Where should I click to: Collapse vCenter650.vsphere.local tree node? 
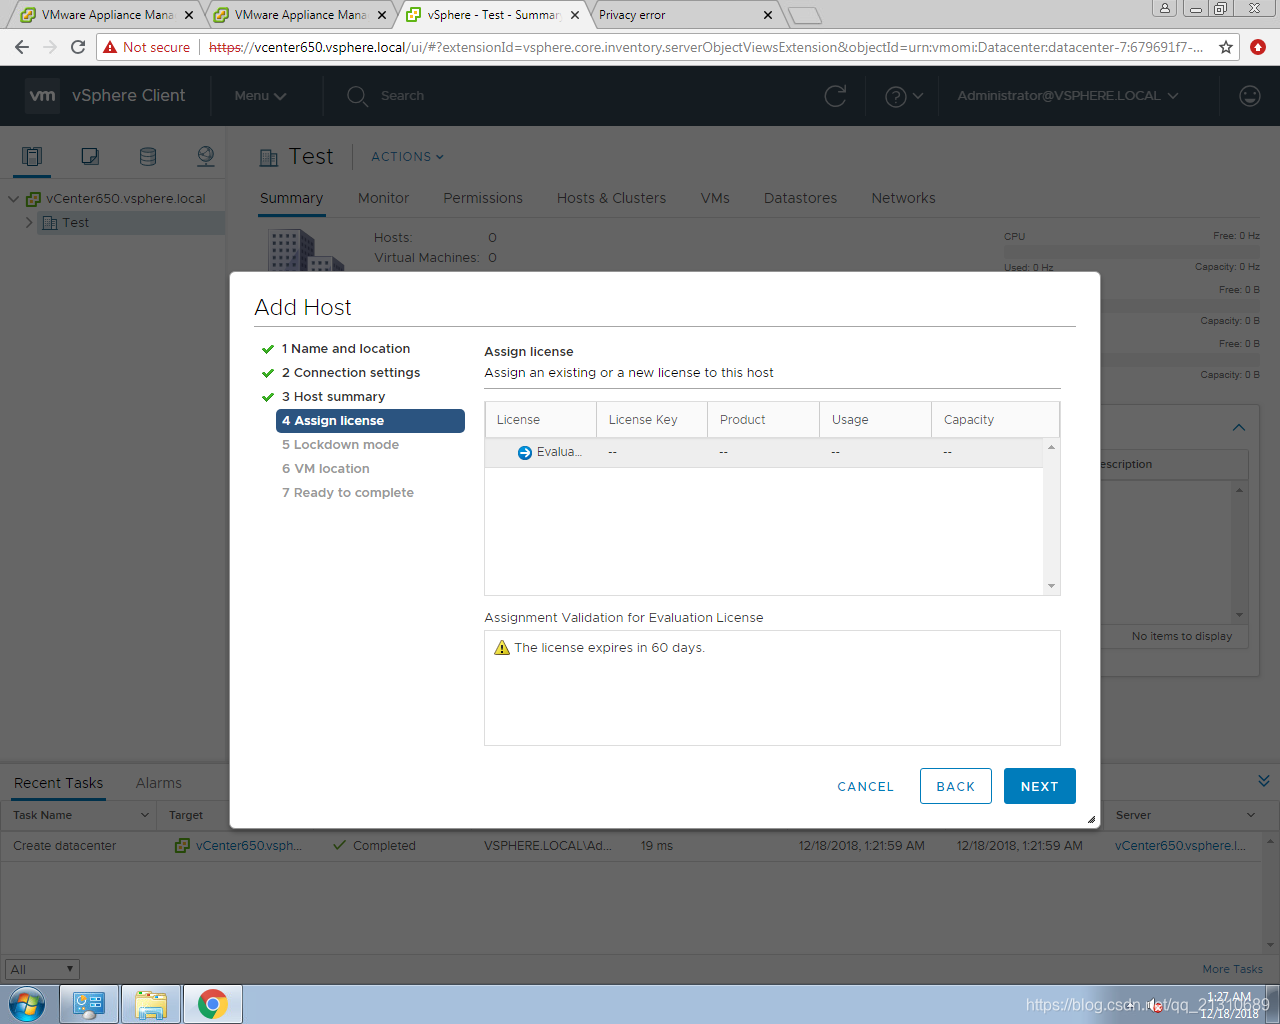(13, 199)
